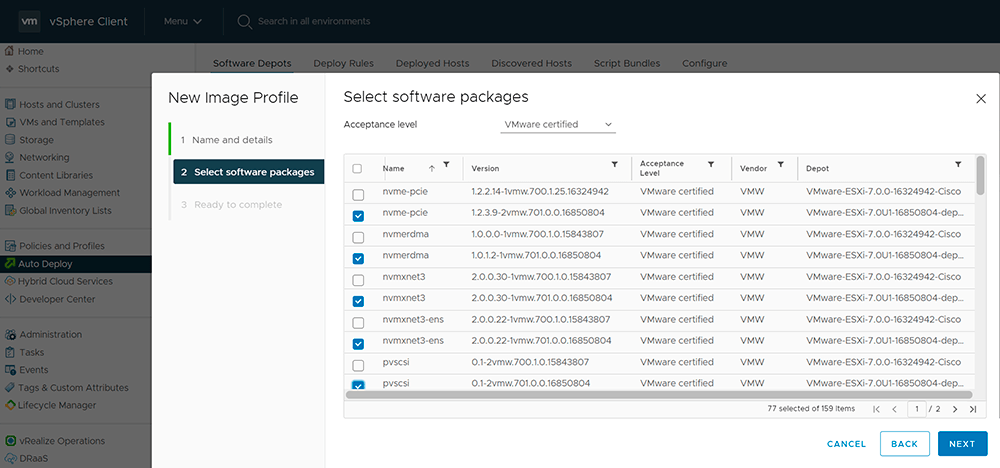Click the page number input field
This screenshot has width=1000, height=468.
916,409
